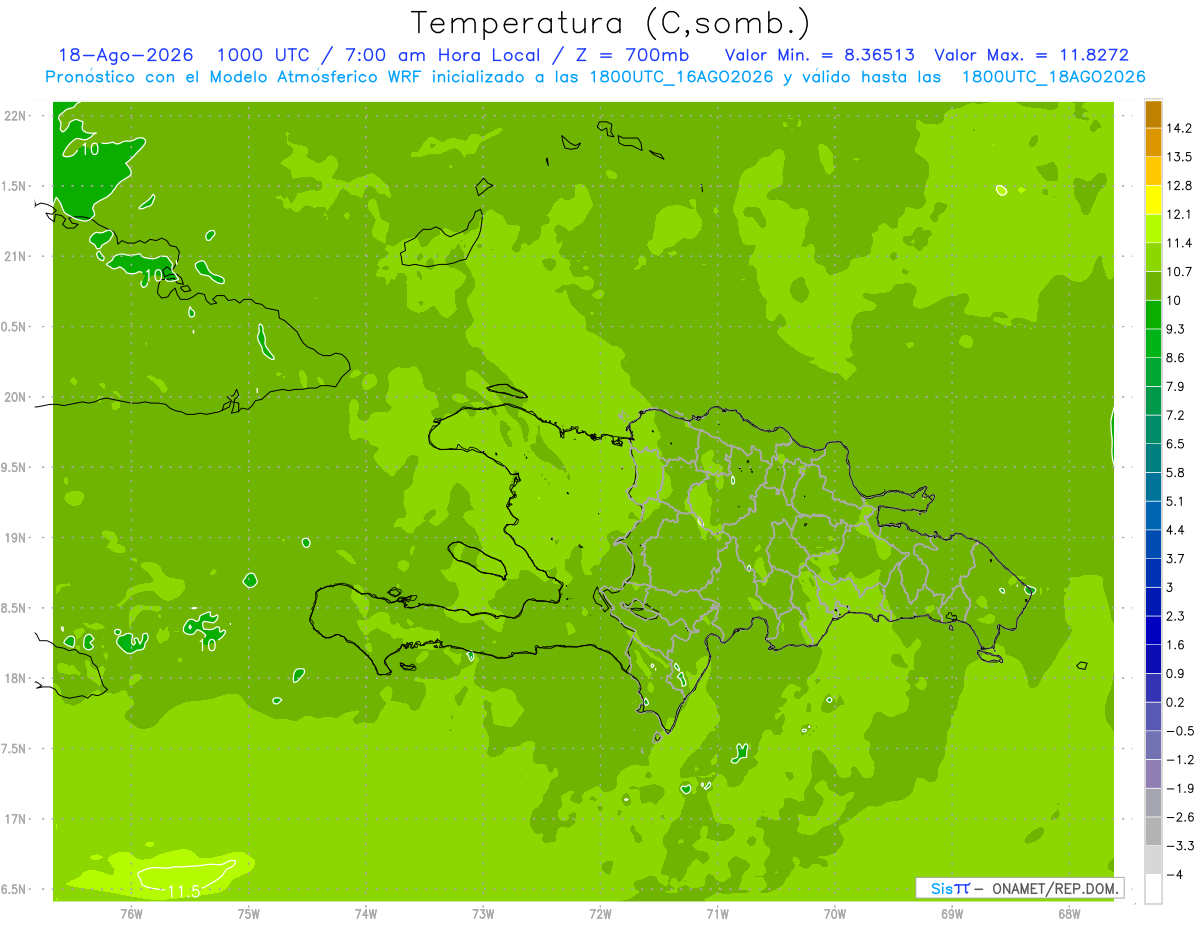Click the "11.5" contour label on the map

[x=183, y=891]
